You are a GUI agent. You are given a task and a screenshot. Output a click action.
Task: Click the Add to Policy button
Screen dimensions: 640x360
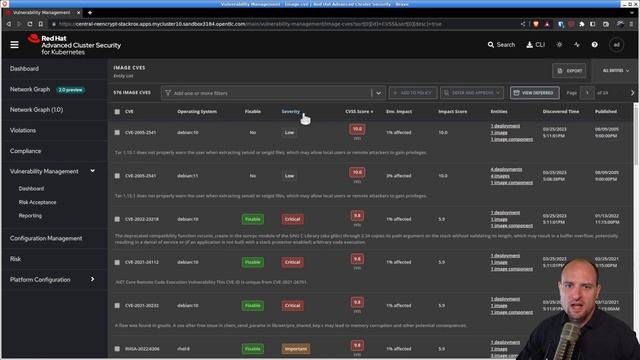point(413,93)
